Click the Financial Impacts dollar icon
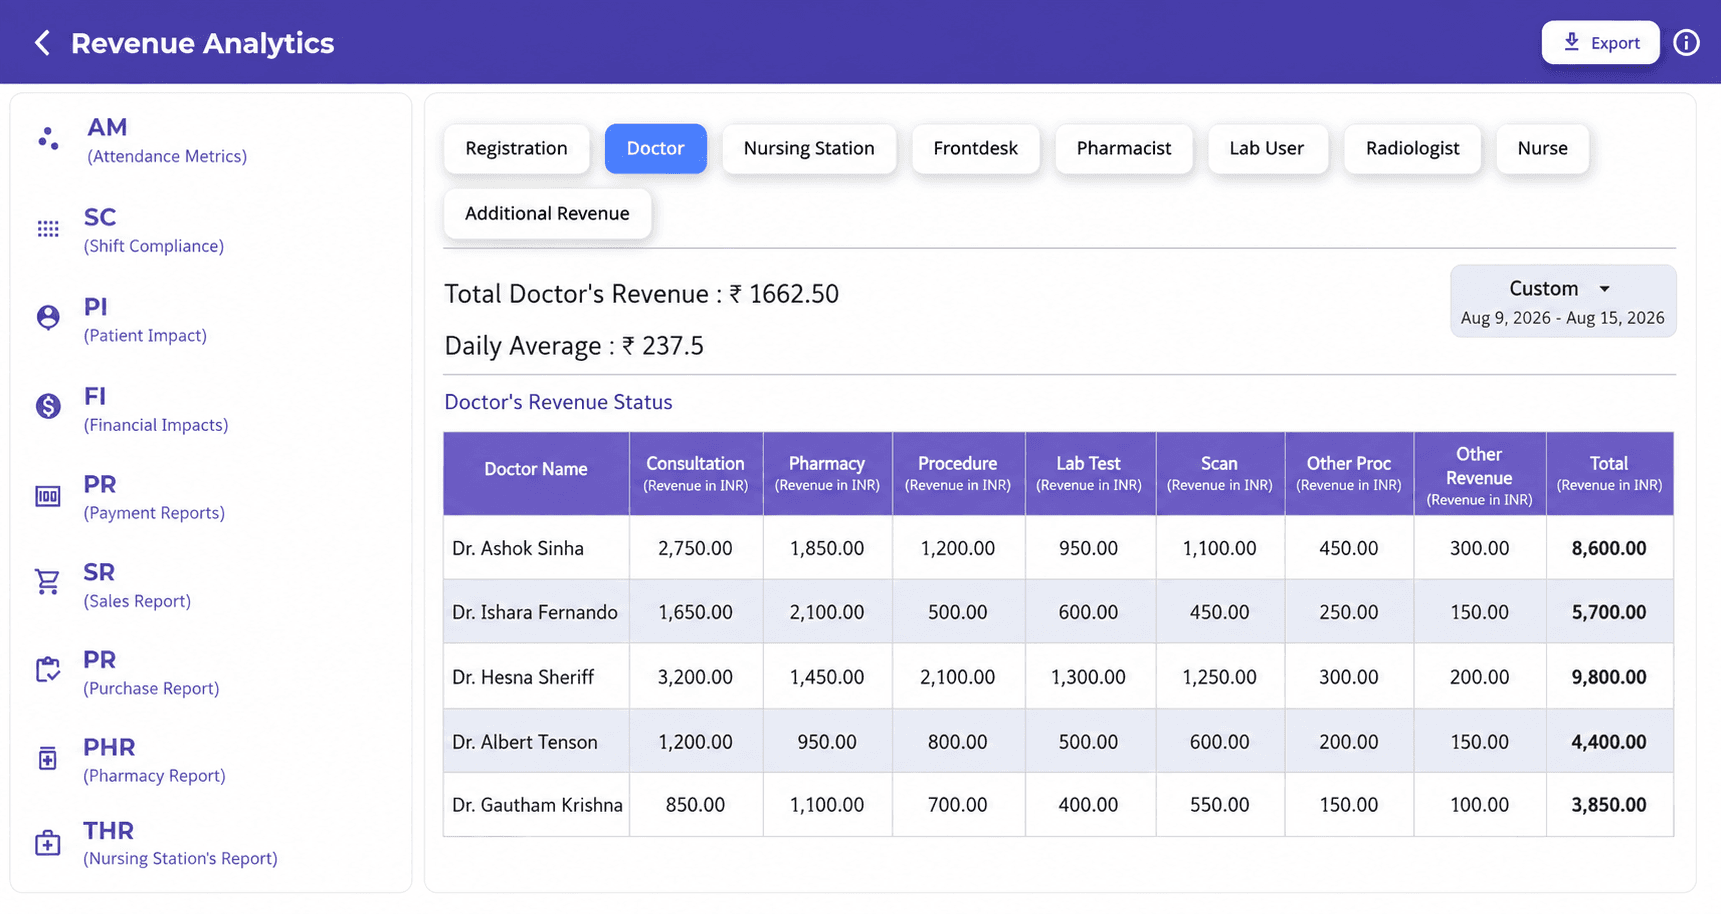The height and width of the screenshot is (914, 1721). coord(48,406)
